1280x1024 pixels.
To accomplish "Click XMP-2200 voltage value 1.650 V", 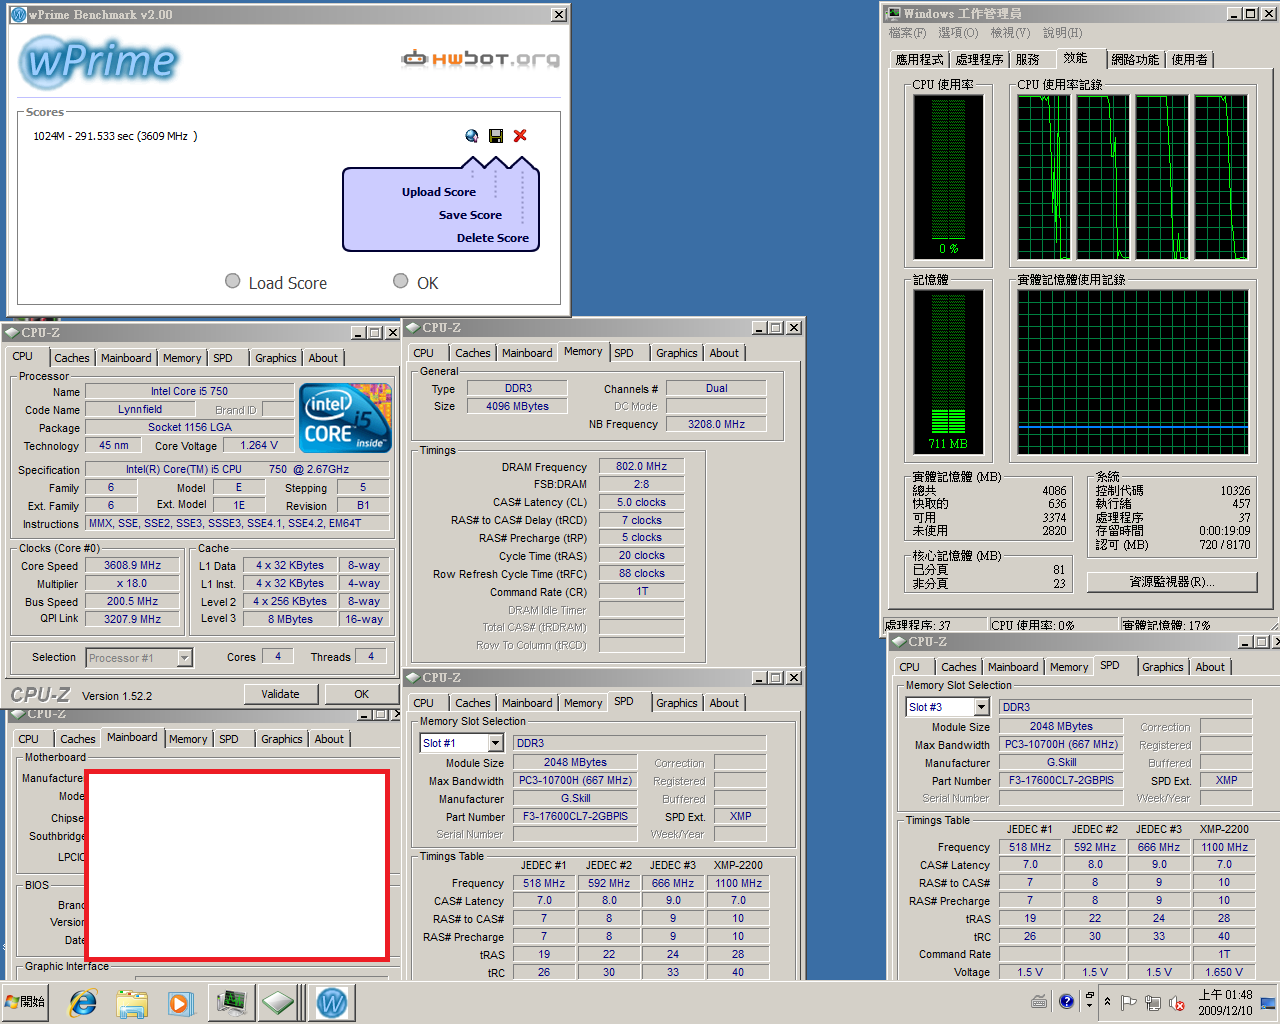I will (1225, 972).
